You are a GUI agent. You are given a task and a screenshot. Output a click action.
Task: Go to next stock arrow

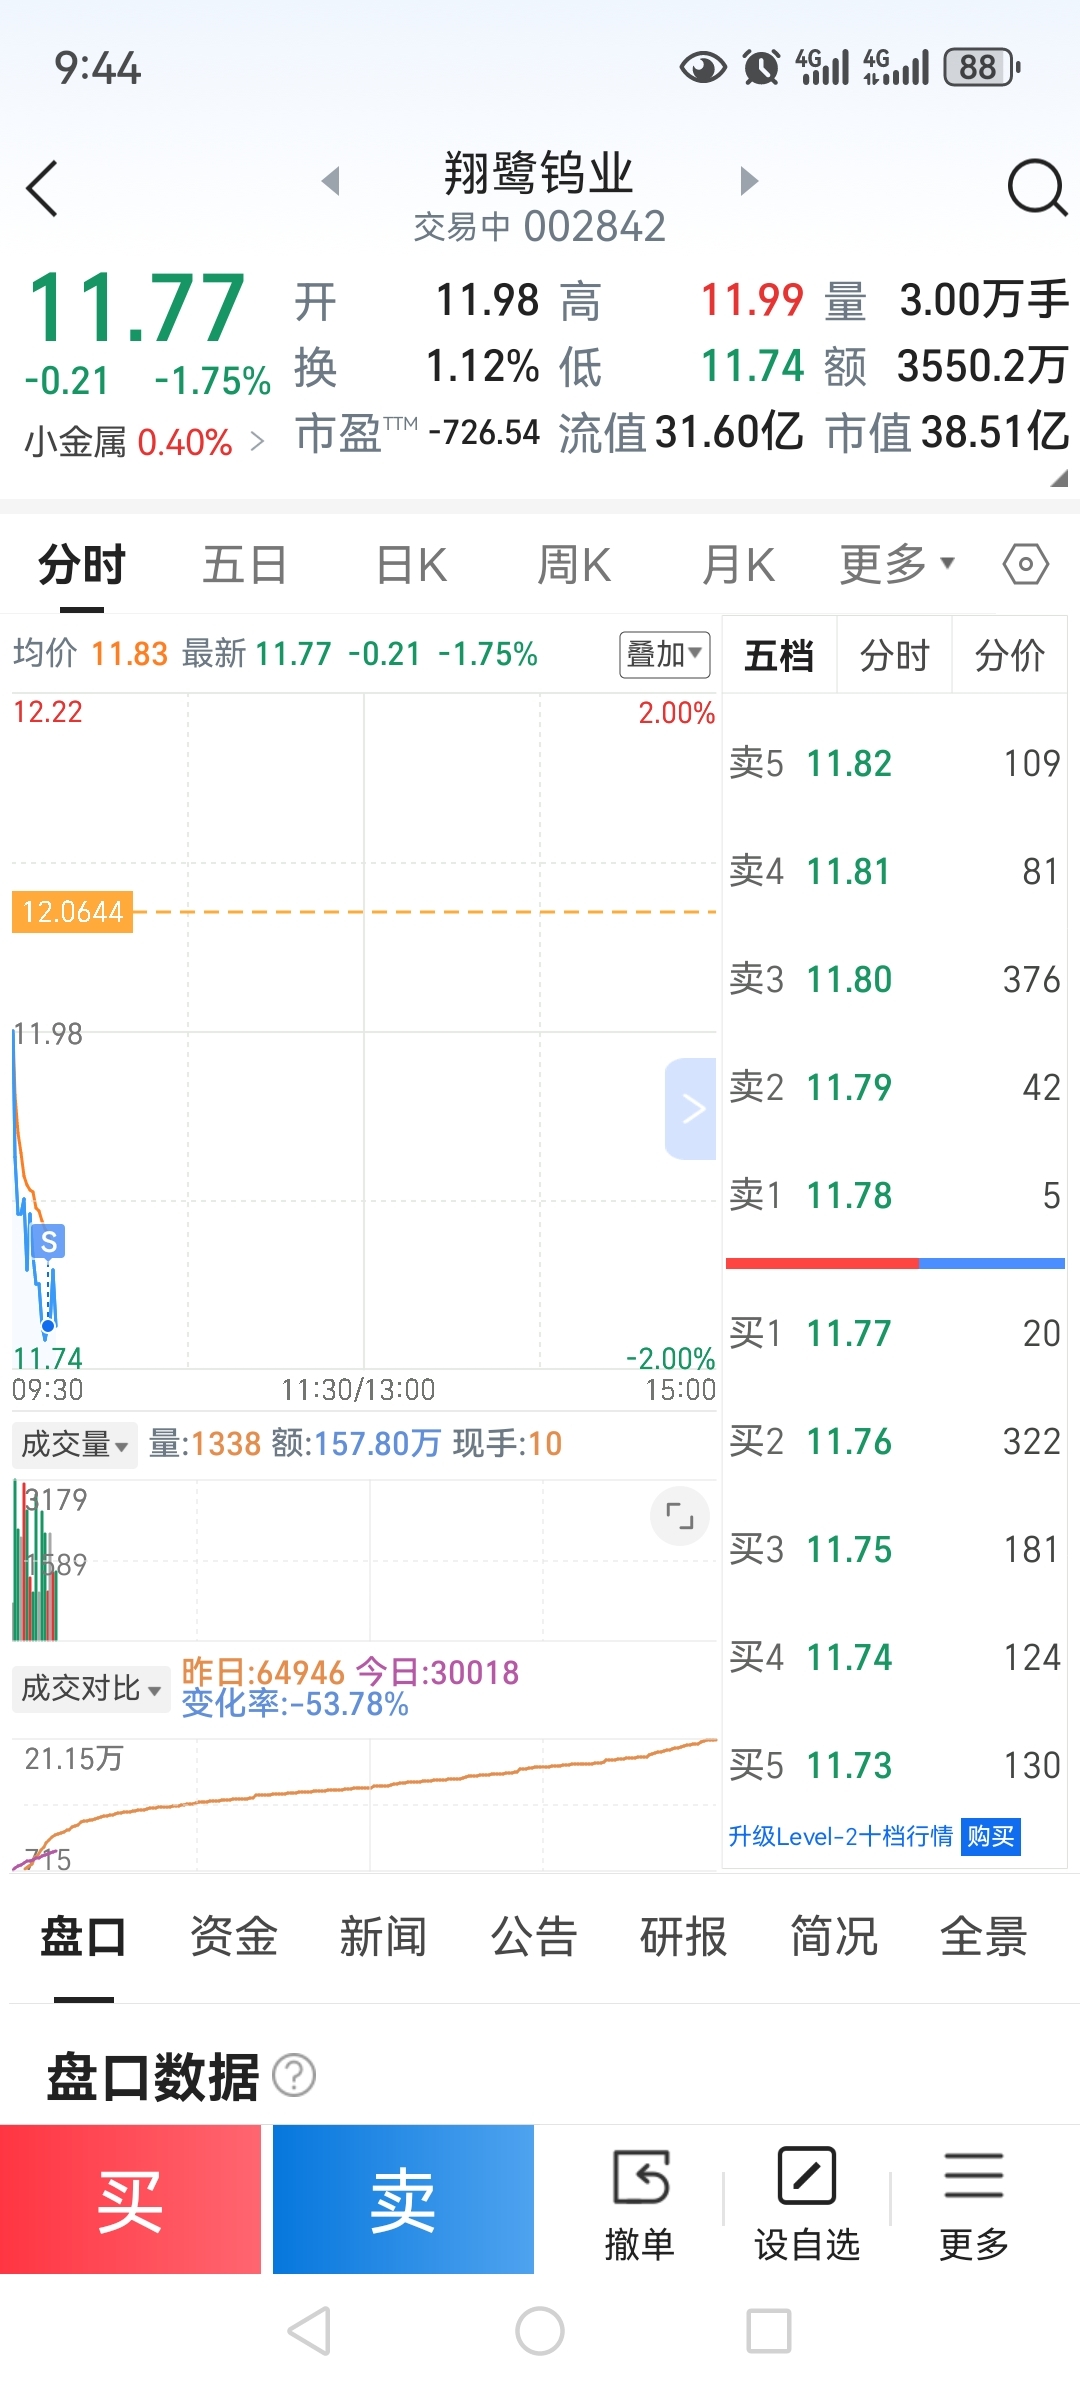[x=748, y=181]
